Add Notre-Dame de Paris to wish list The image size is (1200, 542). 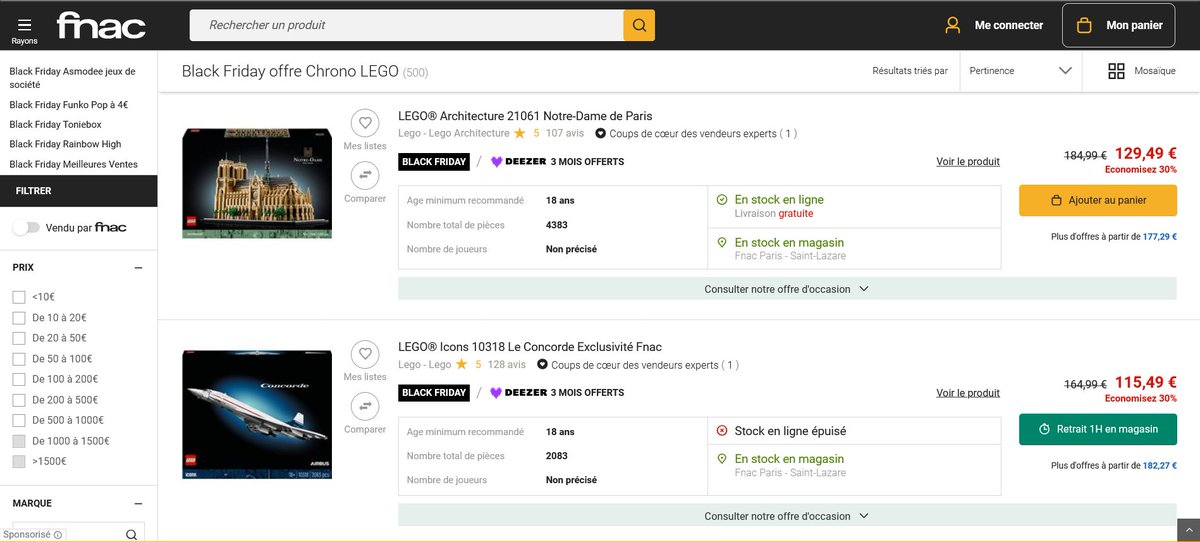[x=365, y=123]
